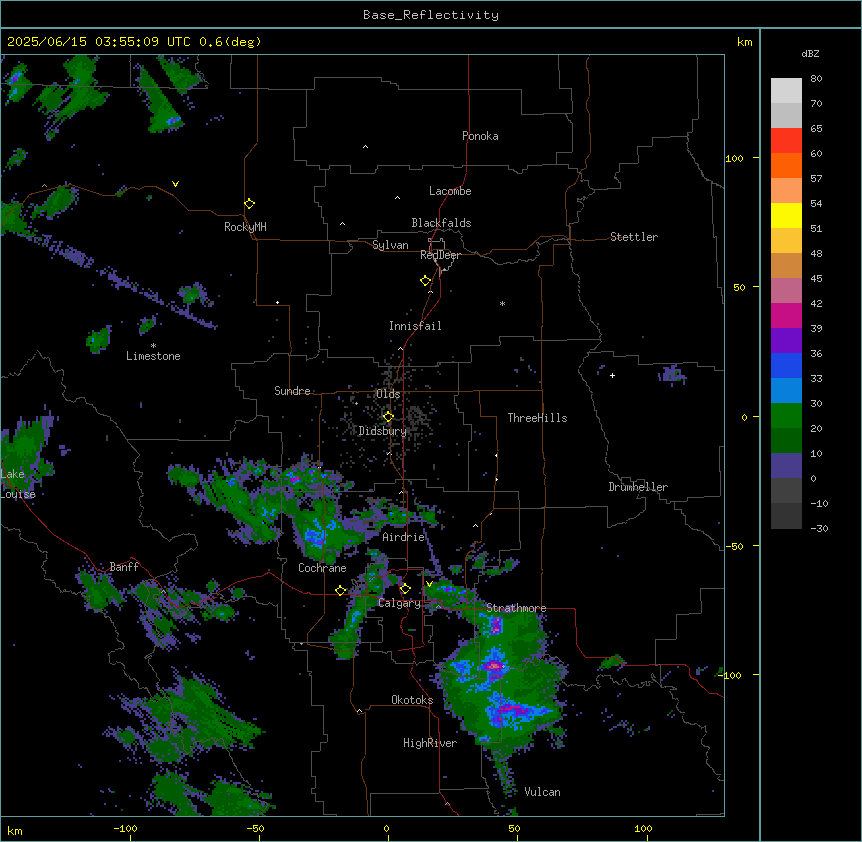Image resolution: width=862 pixels, height=842 pixels.
Task: Select the yellow diamond marker above Didsbury
Action: click(388, 417)
